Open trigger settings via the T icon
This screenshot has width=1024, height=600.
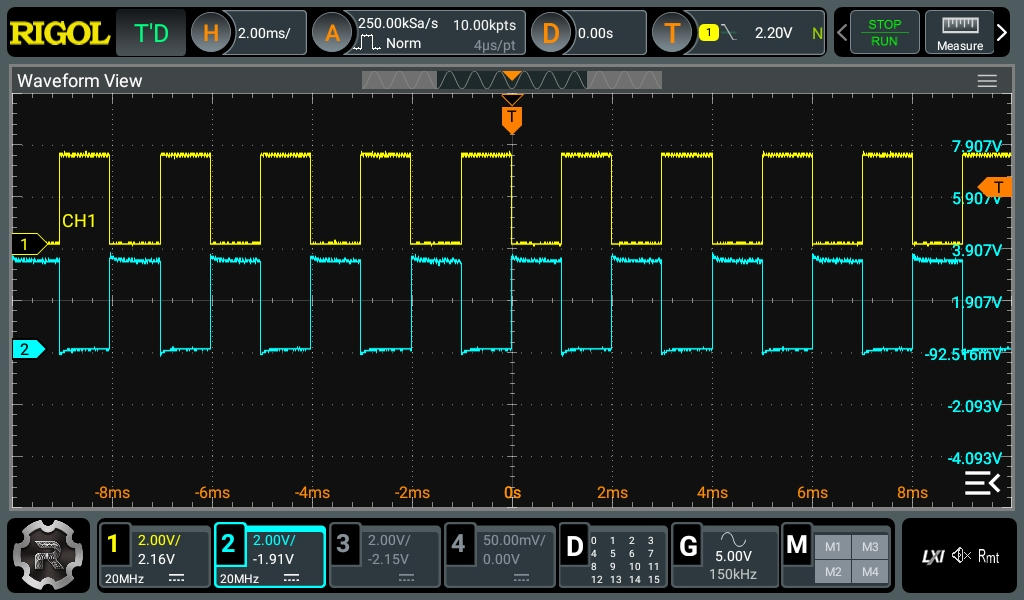(x=672, y=33)
